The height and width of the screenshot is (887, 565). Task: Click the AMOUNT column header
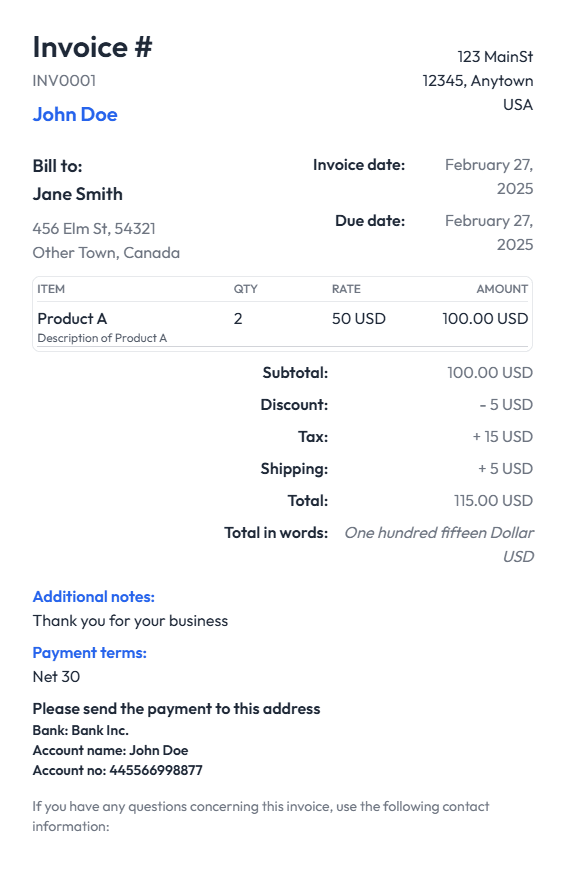pos(502,289)
